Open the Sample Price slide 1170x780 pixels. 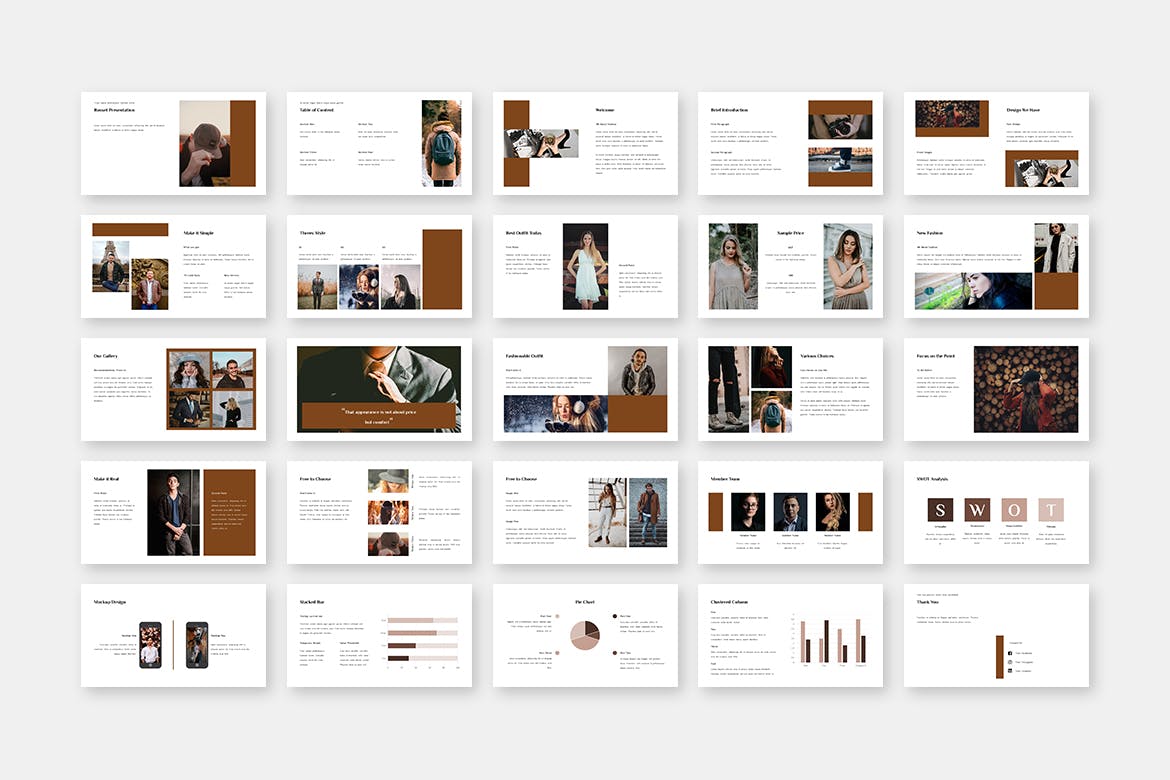pyautogui.click(x=790, y=266)
